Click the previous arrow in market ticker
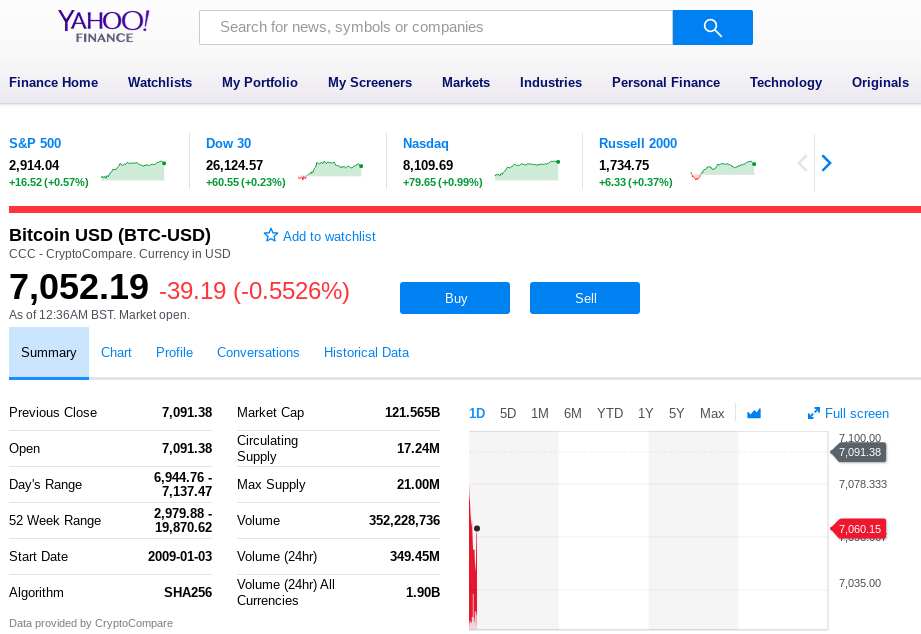This screenshot has height=634, width=921. tap(802, 163)
